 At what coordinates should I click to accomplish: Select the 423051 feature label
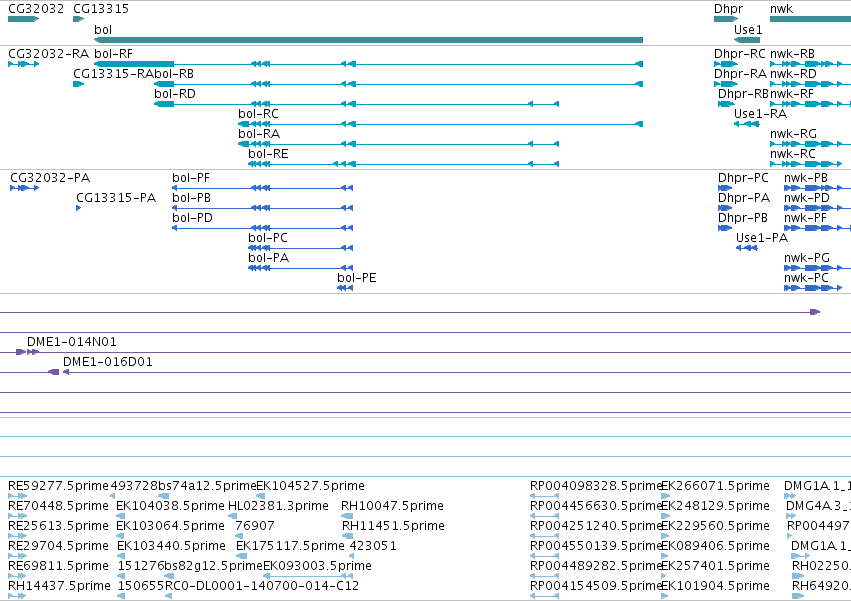tap(373, 546)
